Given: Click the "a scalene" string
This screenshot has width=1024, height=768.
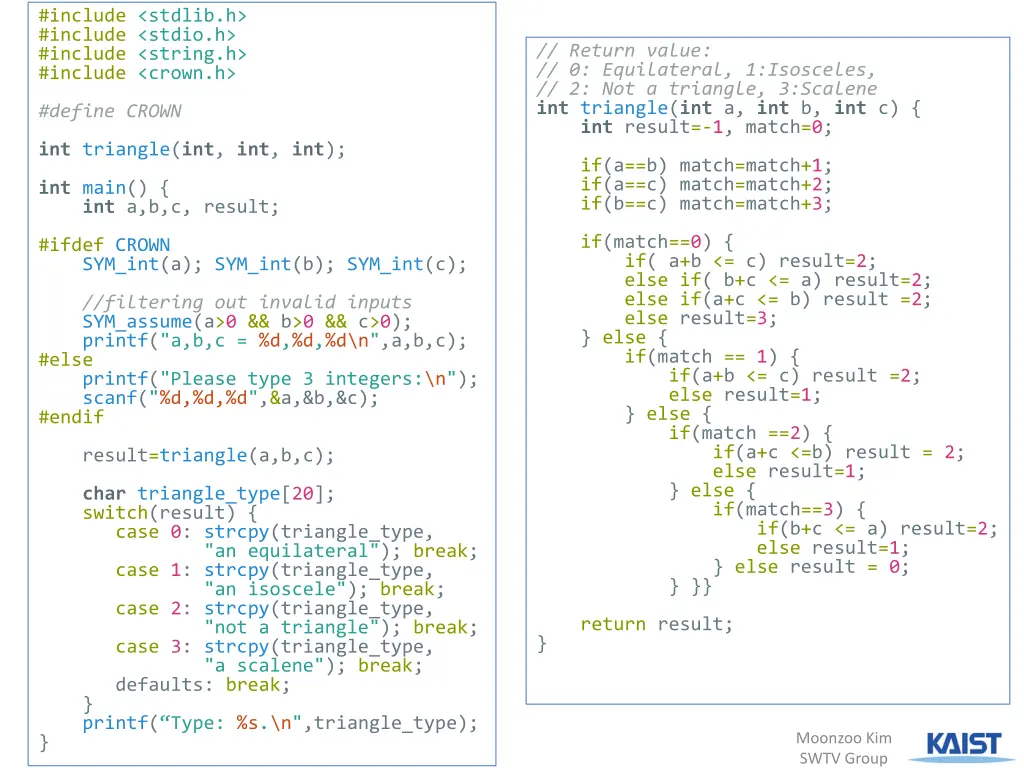Looking at the screenshot, I should point(264,666).
